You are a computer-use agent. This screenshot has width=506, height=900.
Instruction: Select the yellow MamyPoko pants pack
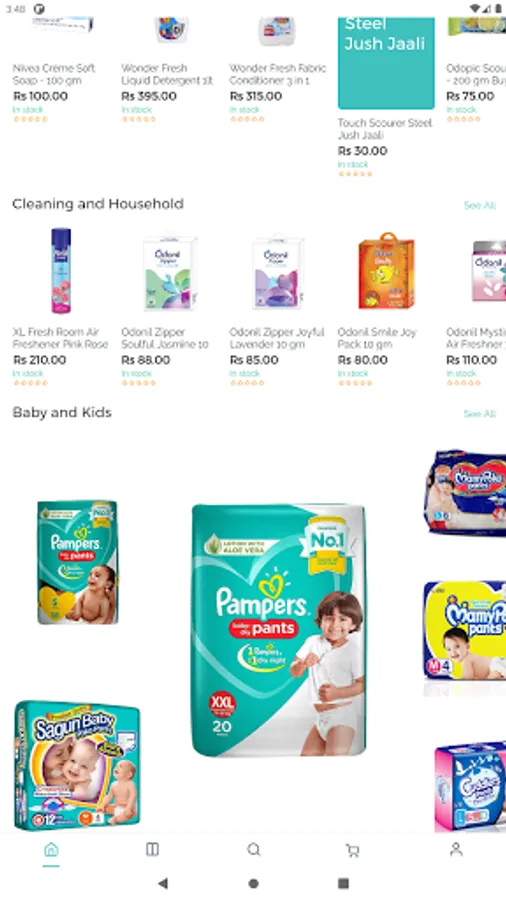tap(465, 630)
